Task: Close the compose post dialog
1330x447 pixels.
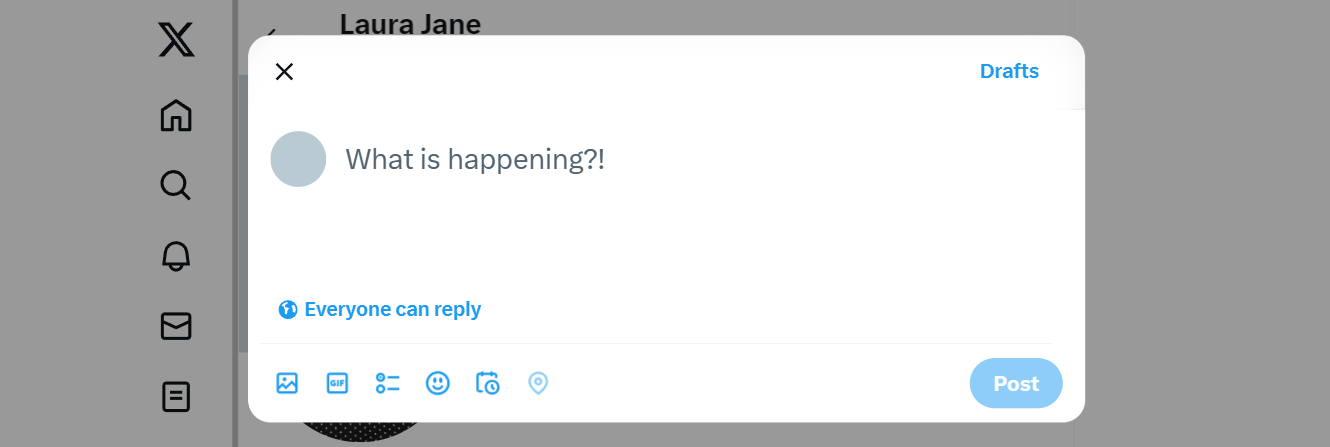Action: (x=284, y=71)
